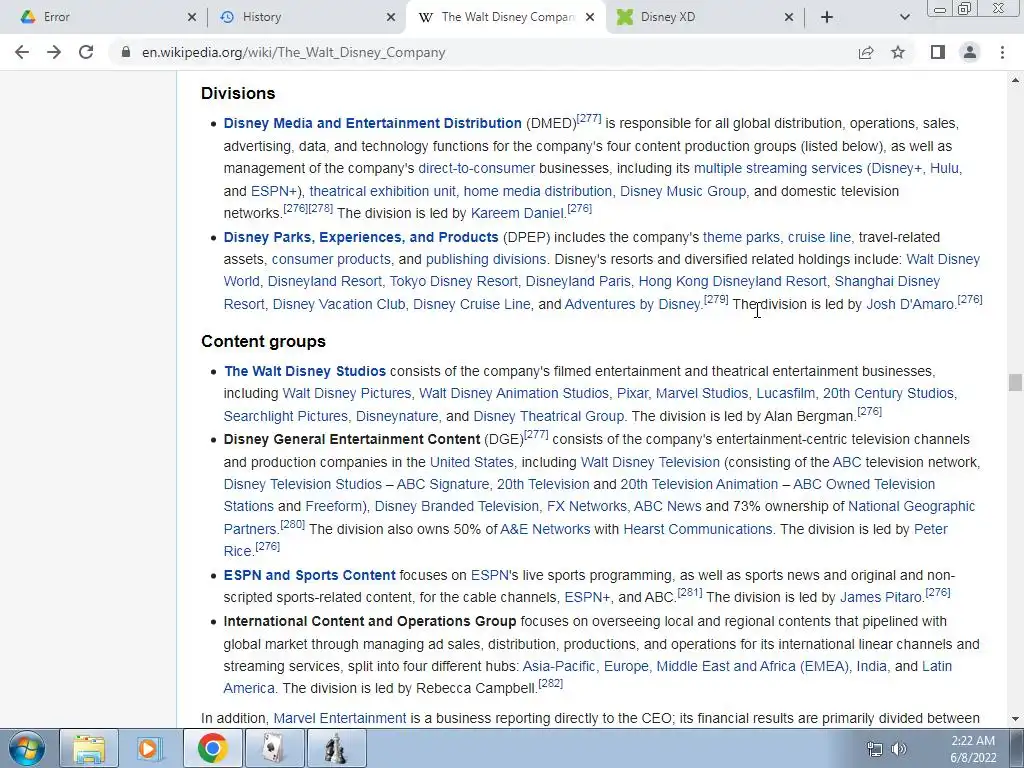
Task: Open the United States link
Action: pos(472,462)
